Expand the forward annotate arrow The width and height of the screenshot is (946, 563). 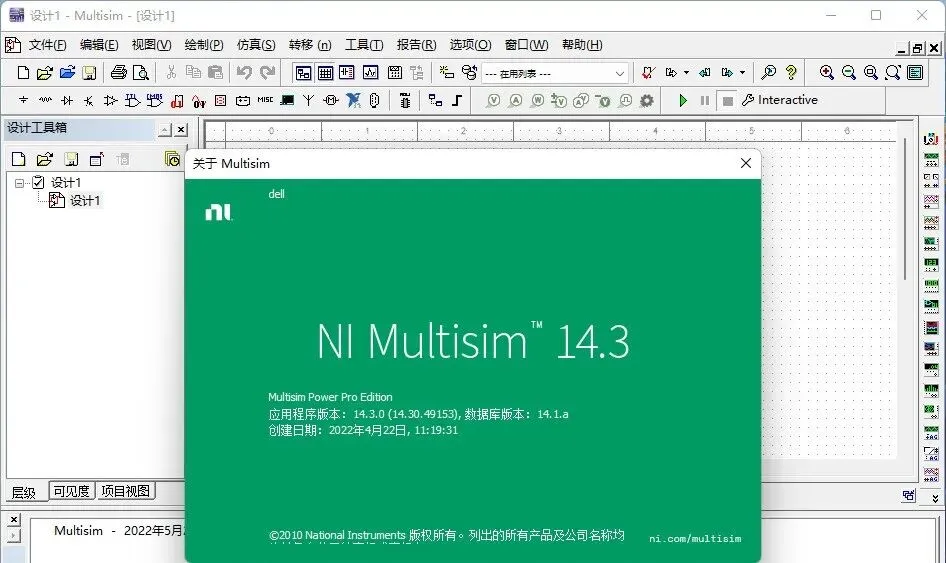coord(743,73)
